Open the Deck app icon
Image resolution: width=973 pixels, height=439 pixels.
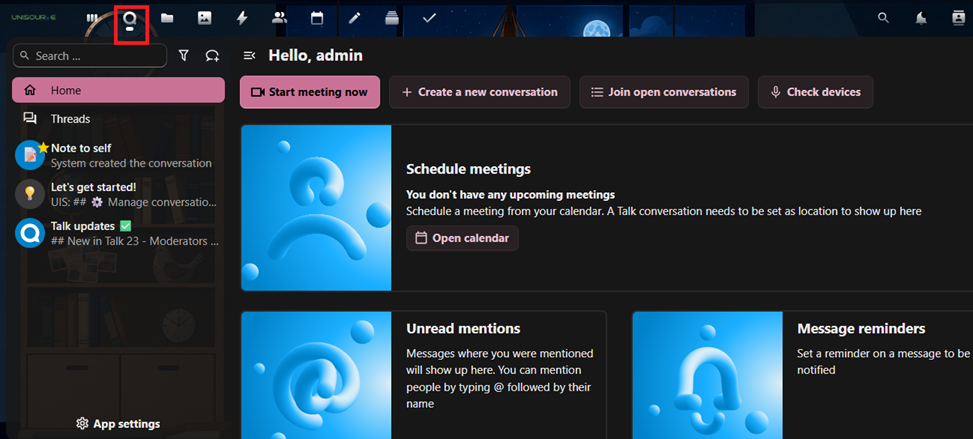[x=392, y=19]
